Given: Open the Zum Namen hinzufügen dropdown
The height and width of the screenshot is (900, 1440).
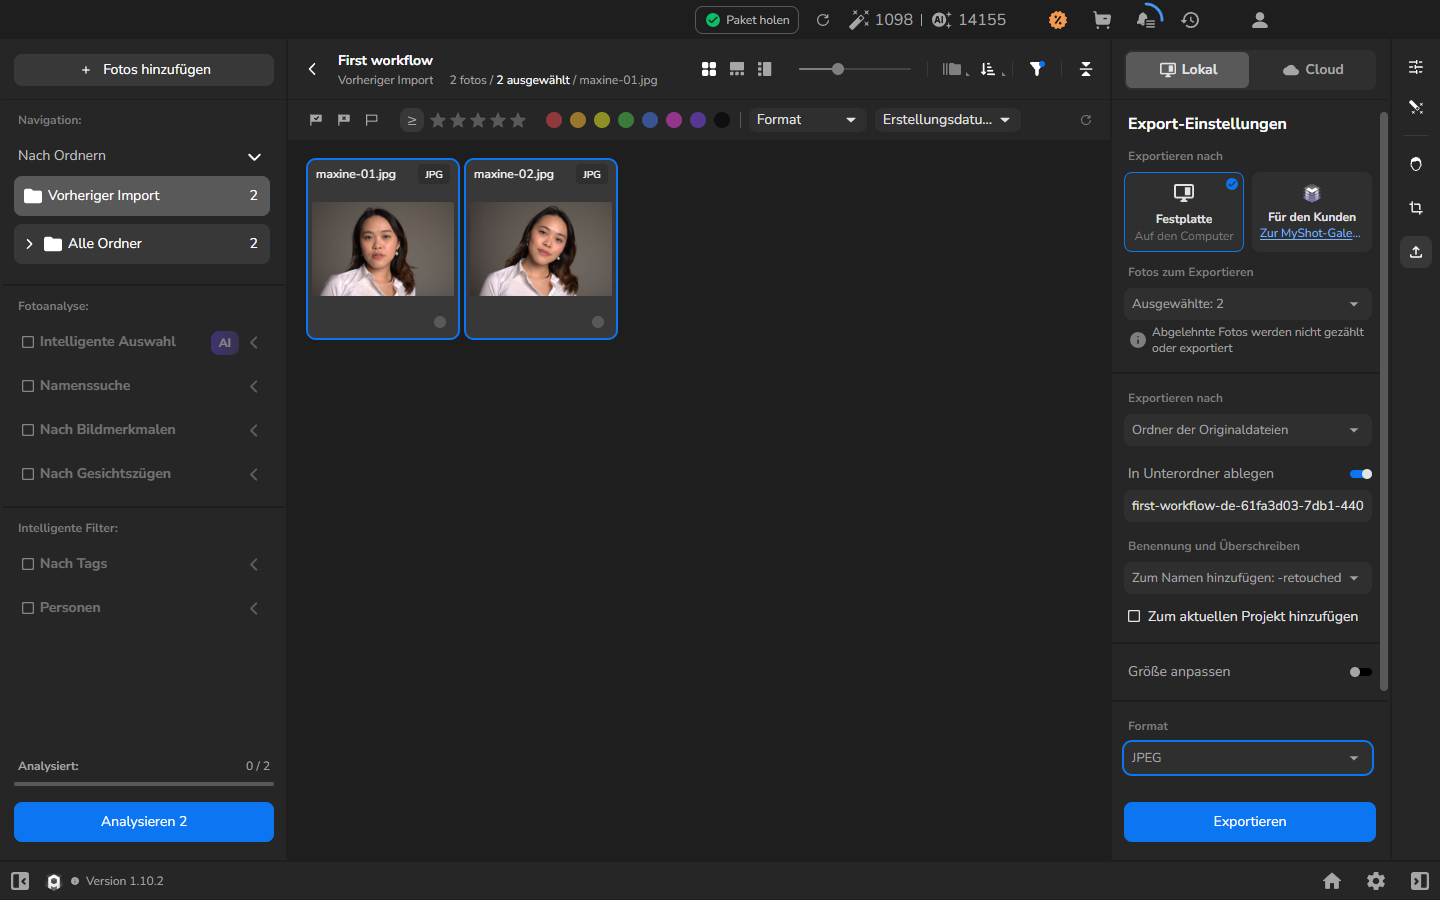Looking at the screenshot, I should click(1248, 578).
